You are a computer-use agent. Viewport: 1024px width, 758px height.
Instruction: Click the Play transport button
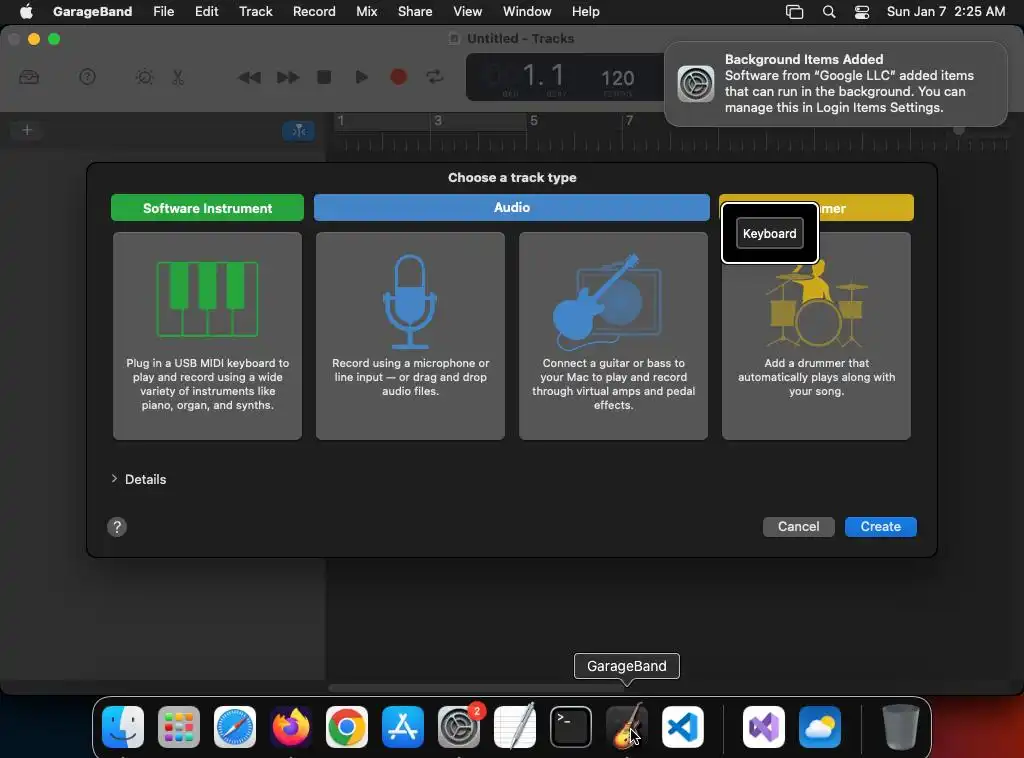pos(361,77)
